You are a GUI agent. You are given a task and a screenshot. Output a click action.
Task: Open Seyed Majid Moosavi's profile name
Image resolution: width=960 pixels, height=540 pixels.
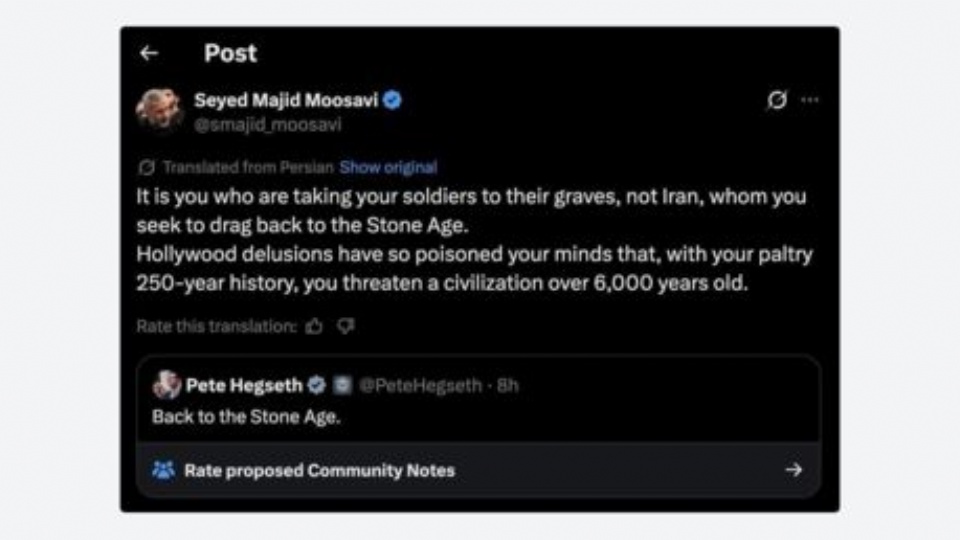pos(286,100)
